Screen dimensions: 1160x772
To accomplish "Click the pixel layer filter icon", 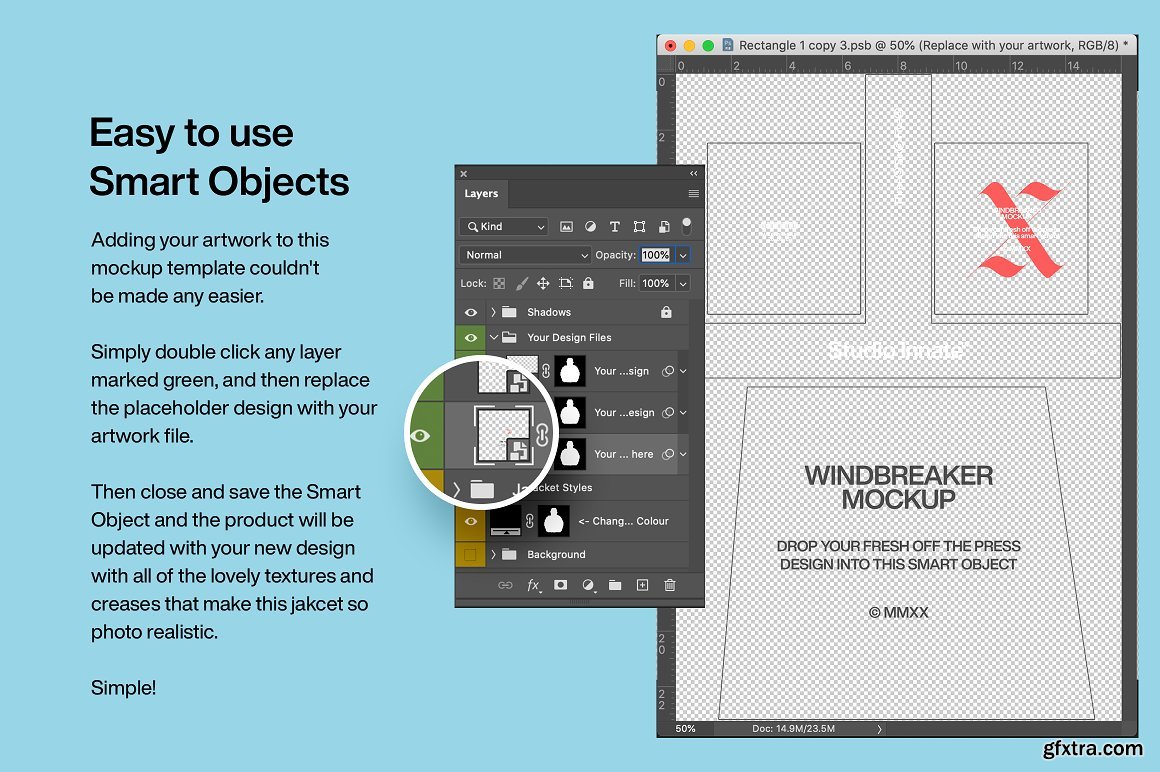I will click(566, 227).
